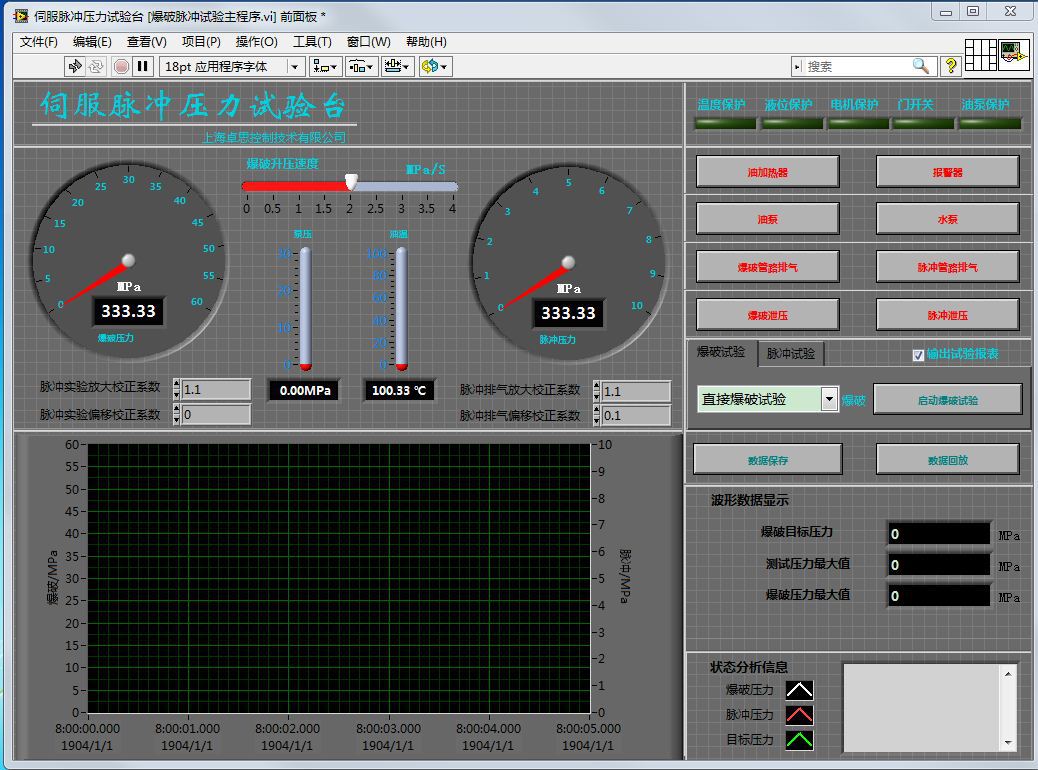Viewport: 1038px width, 770px height.
Task: Click the 脉冲管路排气 button
Action: coord(947,267)
